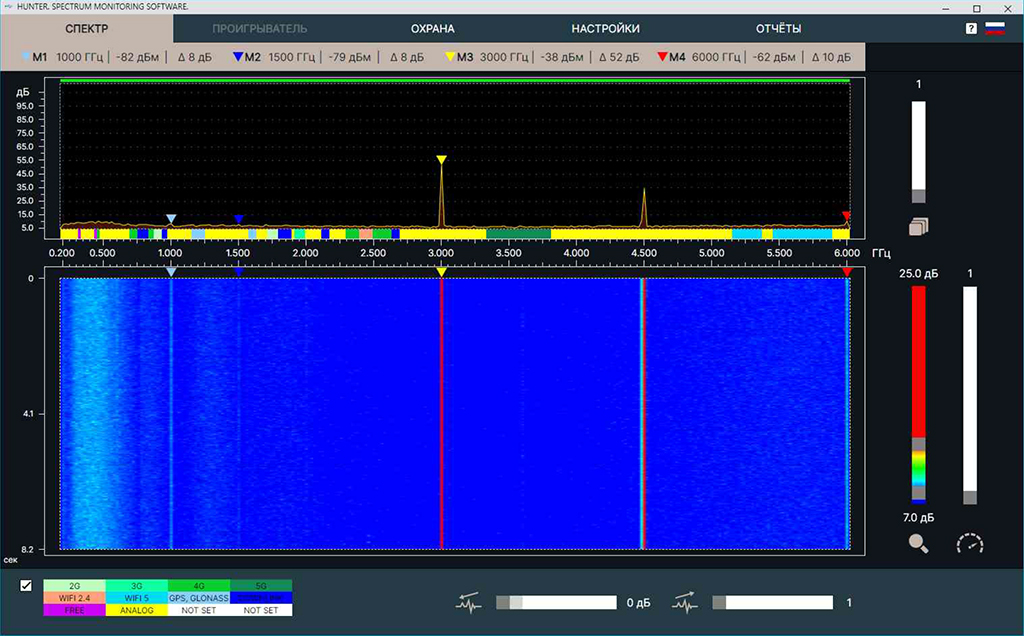Image resolution: width=1024 pixels, height=636 pixels.
Task: Select the WIFI 5 legend swatch
Action: click(136, 598)
